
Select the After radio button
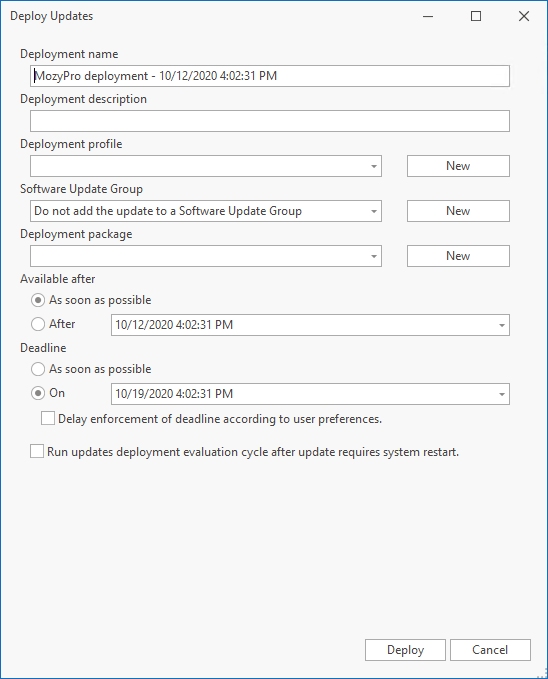(38, 324)
